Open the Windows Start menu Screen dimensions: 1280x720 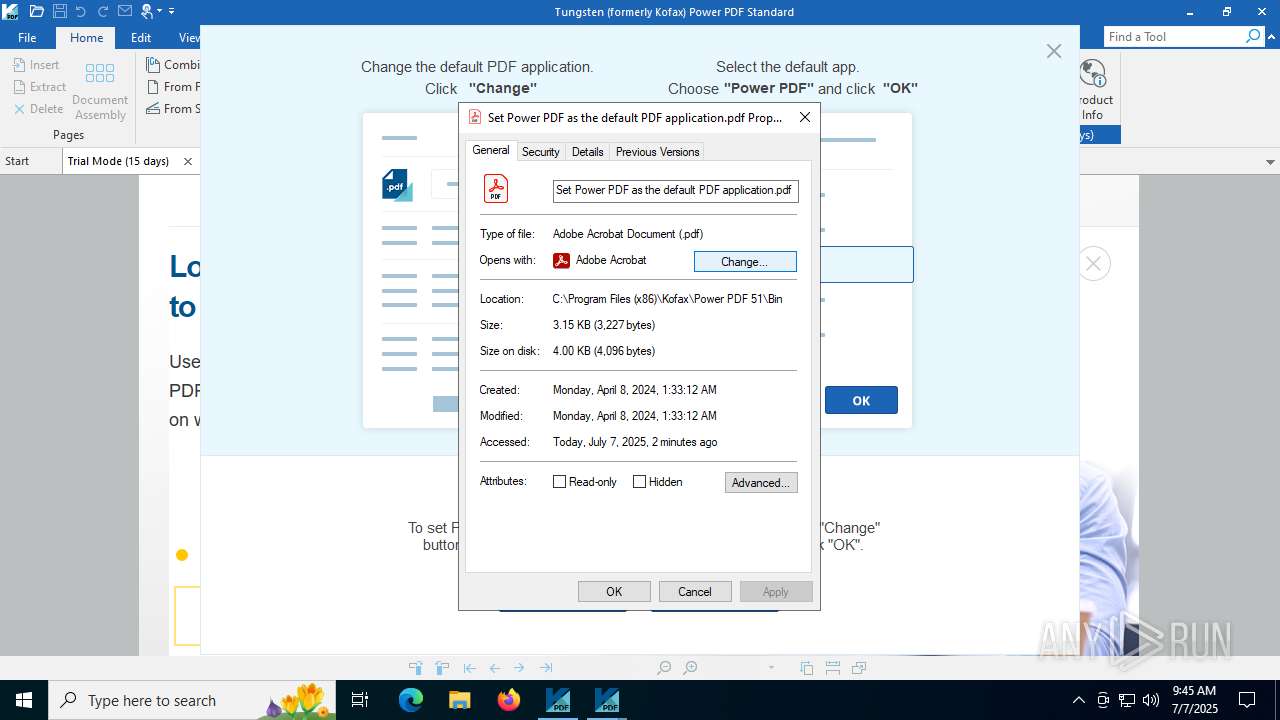[24, 700]
